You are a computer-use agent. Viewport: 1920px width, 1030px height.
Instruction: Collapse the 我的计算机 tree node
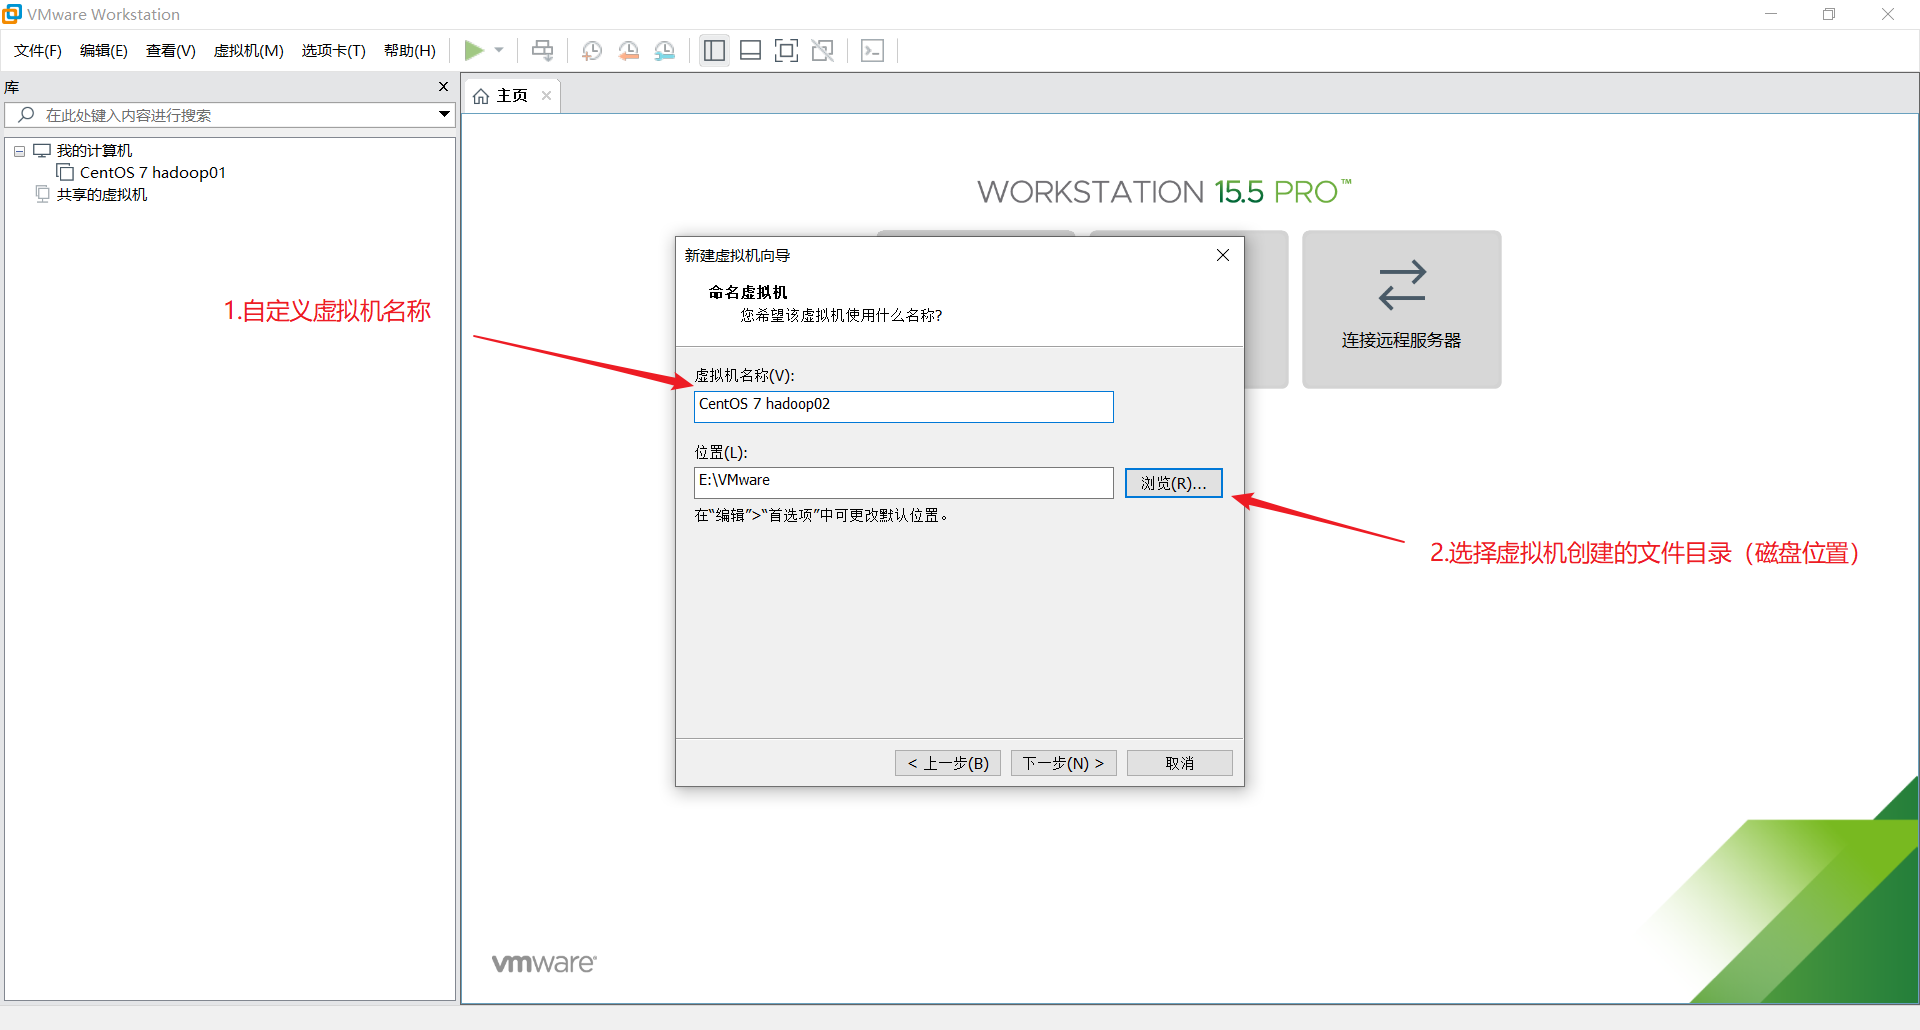(19, 151)
